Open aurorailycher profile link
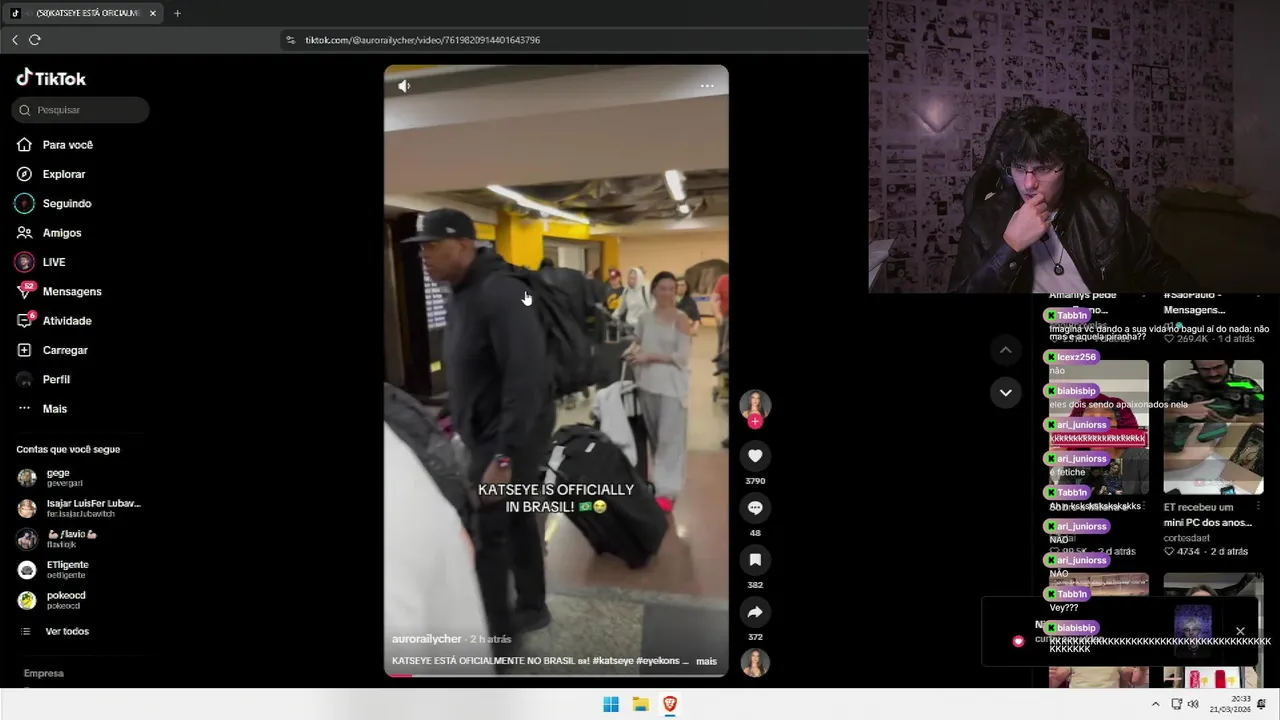This screenshot has width=1280, height=720. [x=427, y=639]
